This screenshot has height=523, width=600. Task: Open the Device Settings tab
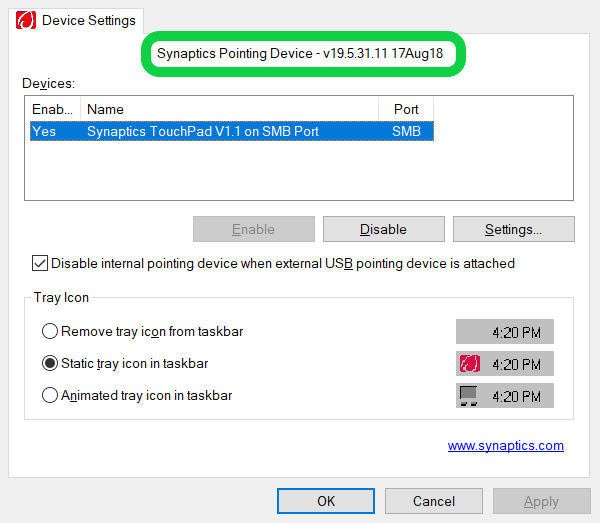tap(76, 21)
